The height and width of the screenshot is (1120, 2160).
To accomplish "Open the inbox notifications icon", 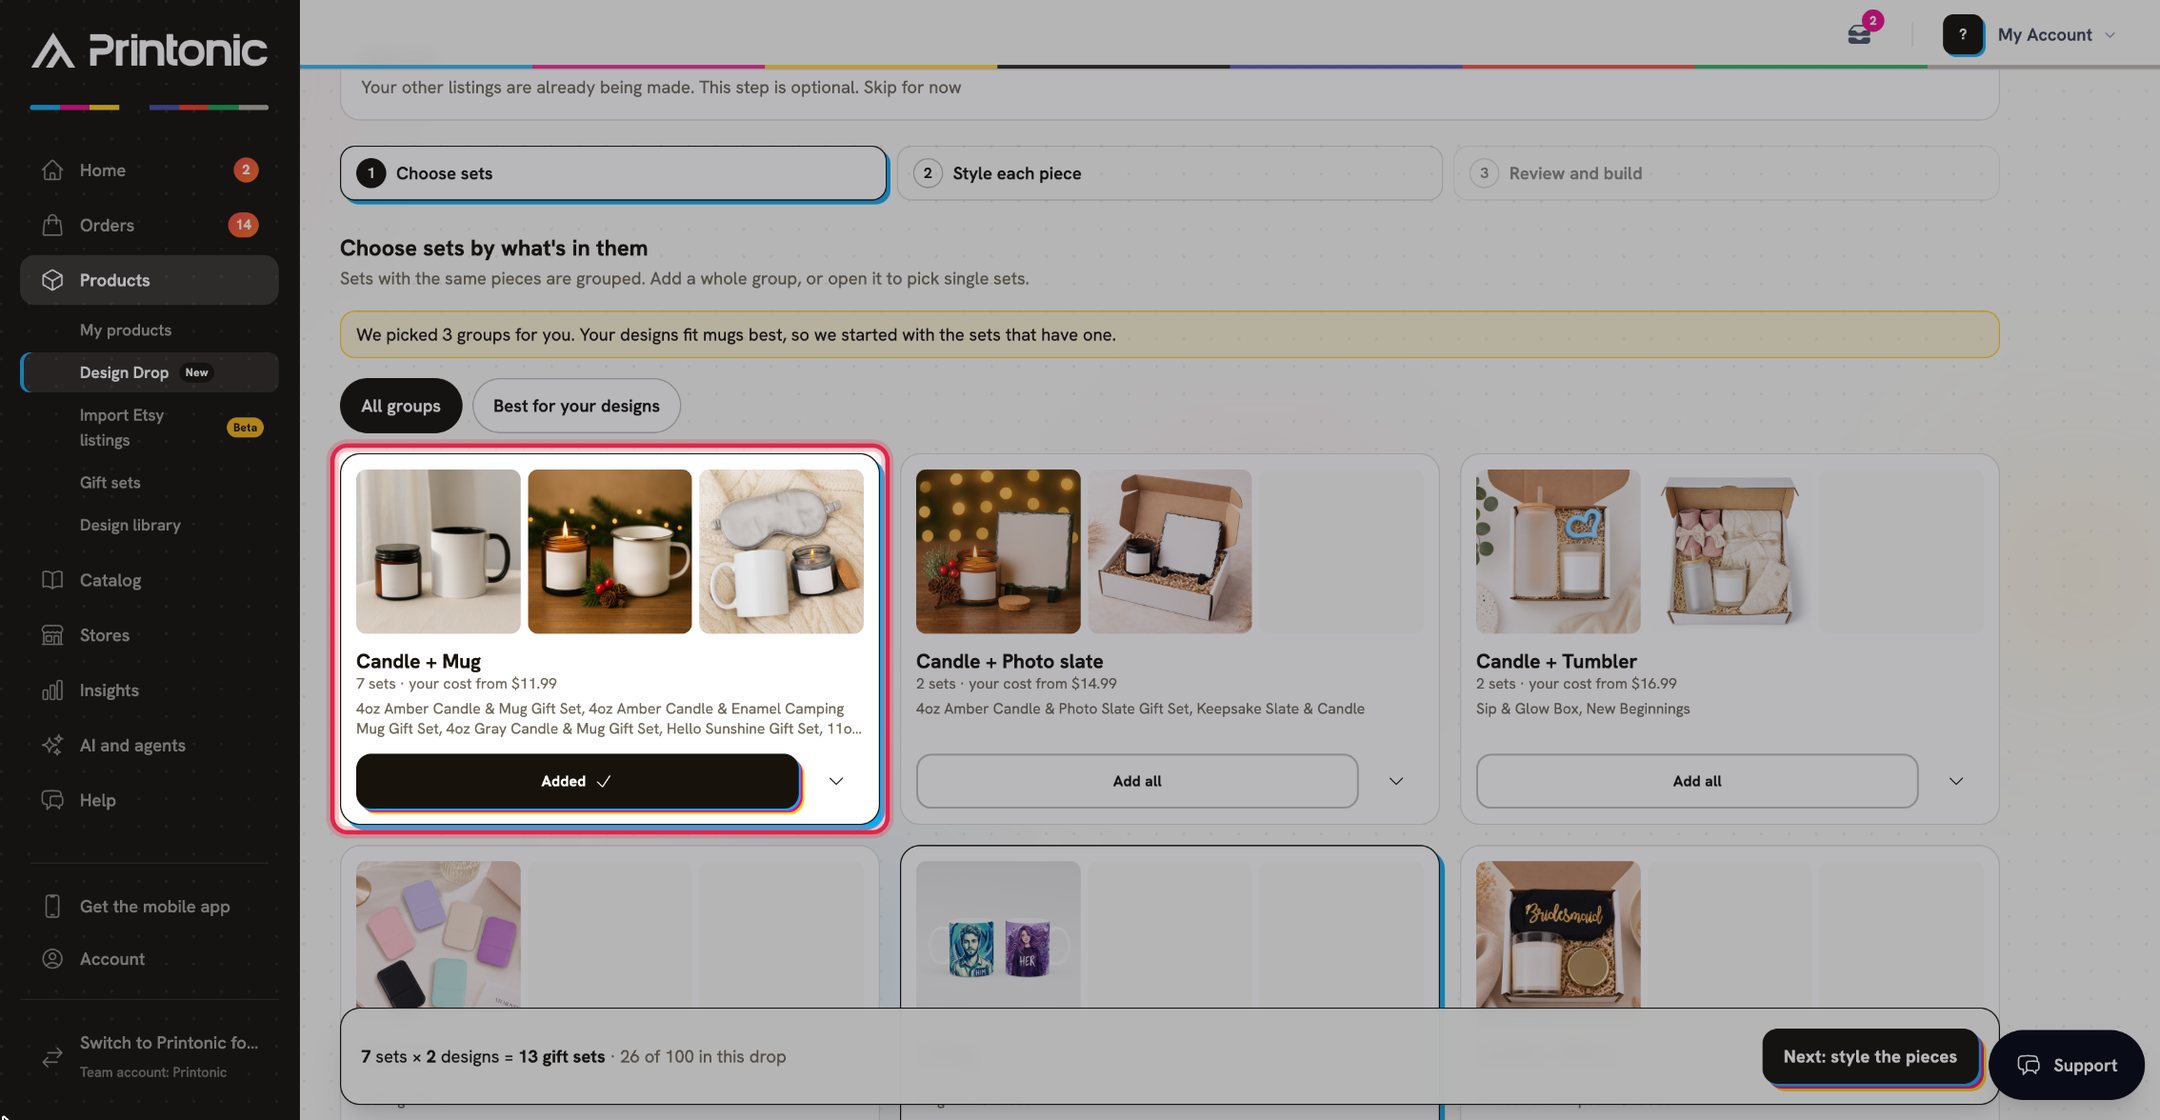I will point(1859,34).
